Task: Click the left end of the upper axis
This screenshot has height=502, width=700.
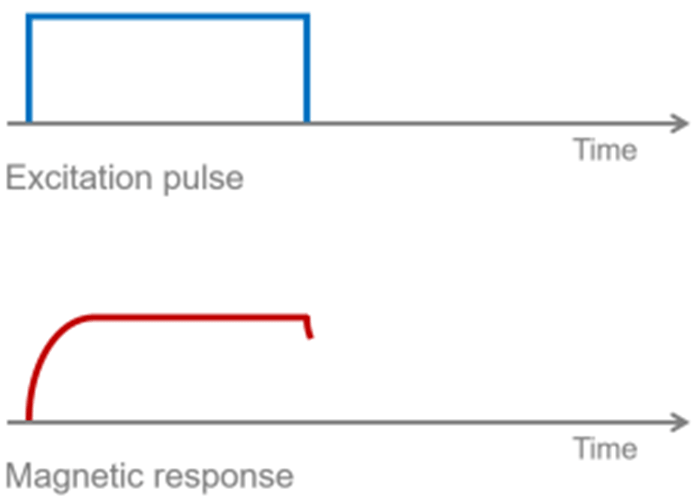Action: pos(10,123)
